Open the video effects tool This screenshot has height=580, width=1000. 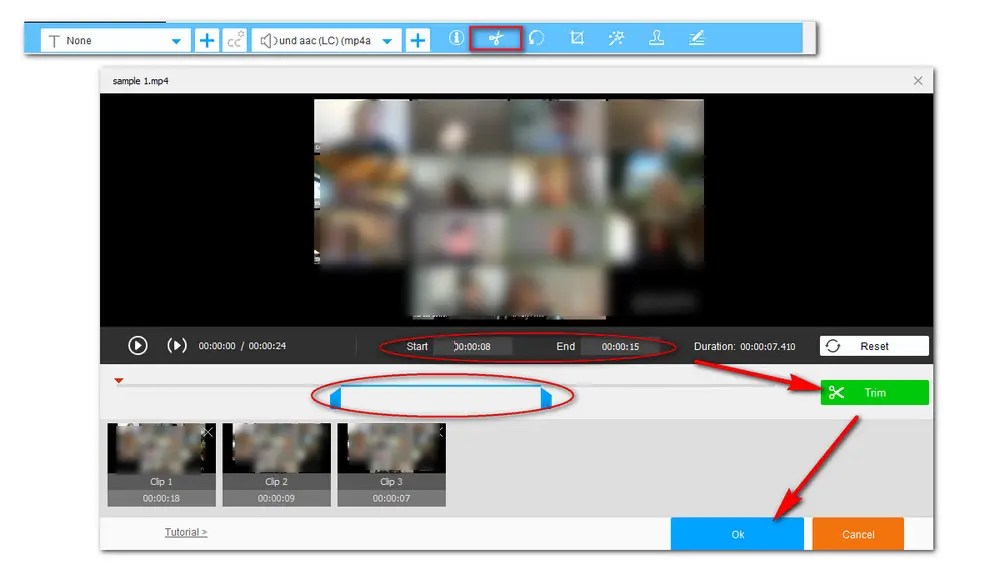(x=617, y=38)
